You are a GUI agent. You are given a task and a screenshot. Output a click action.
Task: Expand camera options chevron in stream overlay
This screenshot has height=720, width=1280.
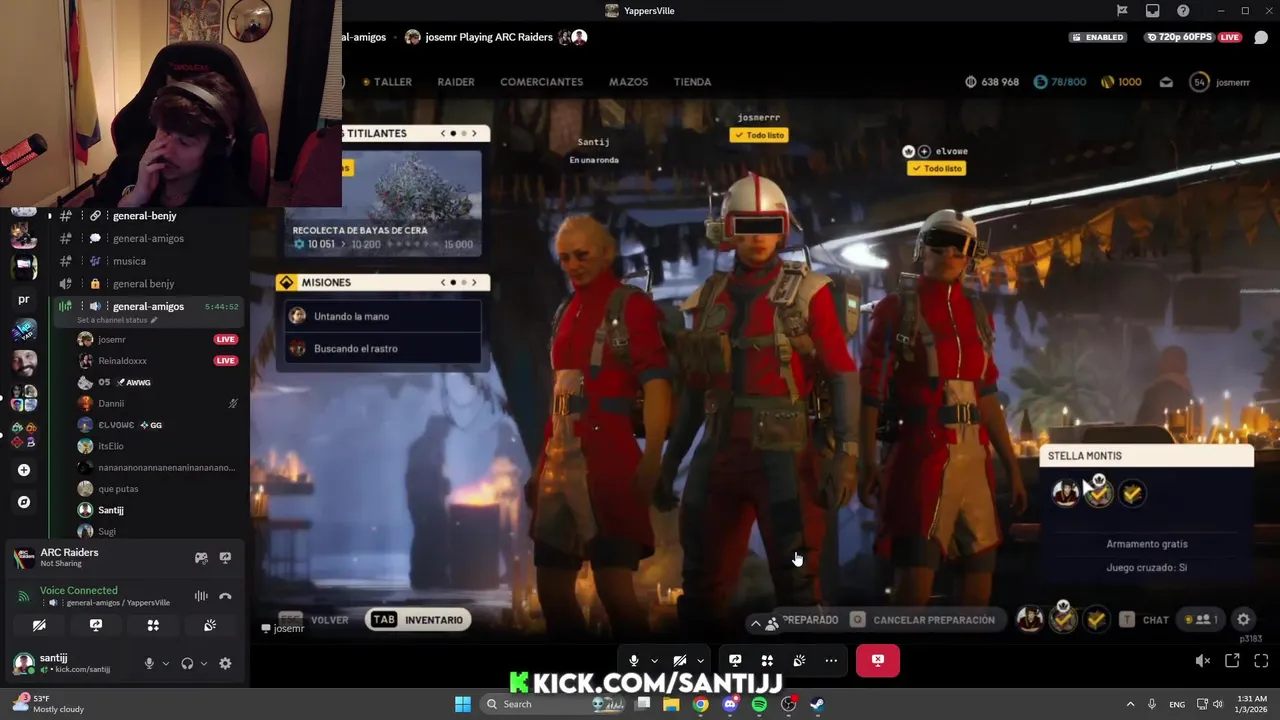(700, 660)
